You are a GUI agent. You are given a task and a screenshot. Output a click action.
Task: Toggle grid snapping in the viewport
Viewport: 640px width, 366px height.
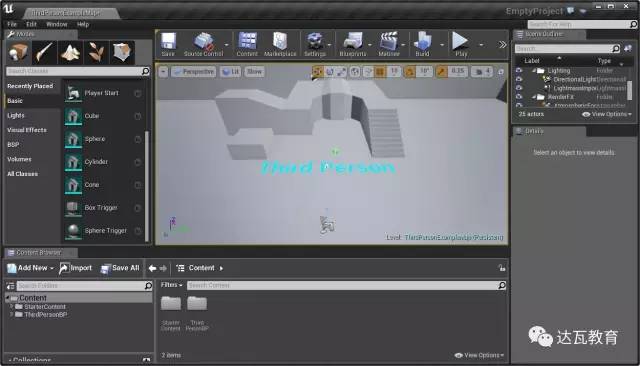[380, 72]
